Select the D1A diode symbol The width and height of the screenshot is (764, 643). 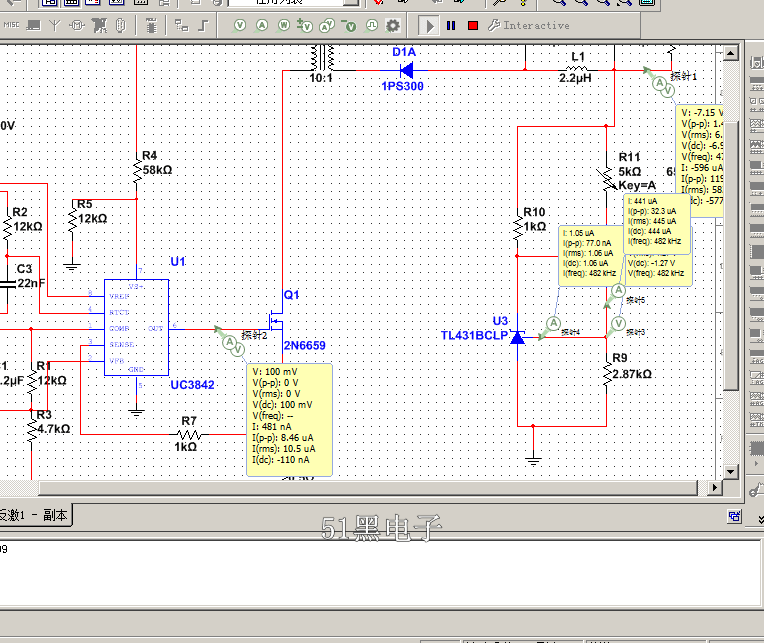pyautogui.click(x=406, y=71)
